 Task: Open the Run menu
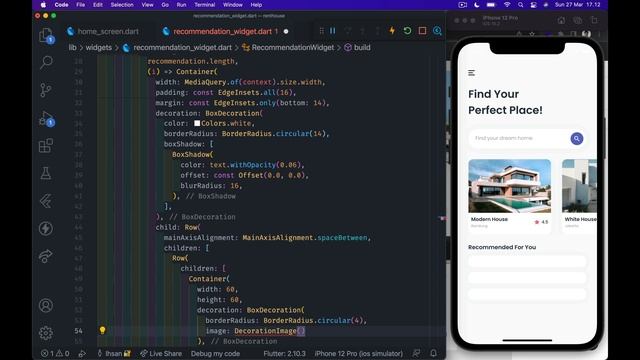coord(181,5)
